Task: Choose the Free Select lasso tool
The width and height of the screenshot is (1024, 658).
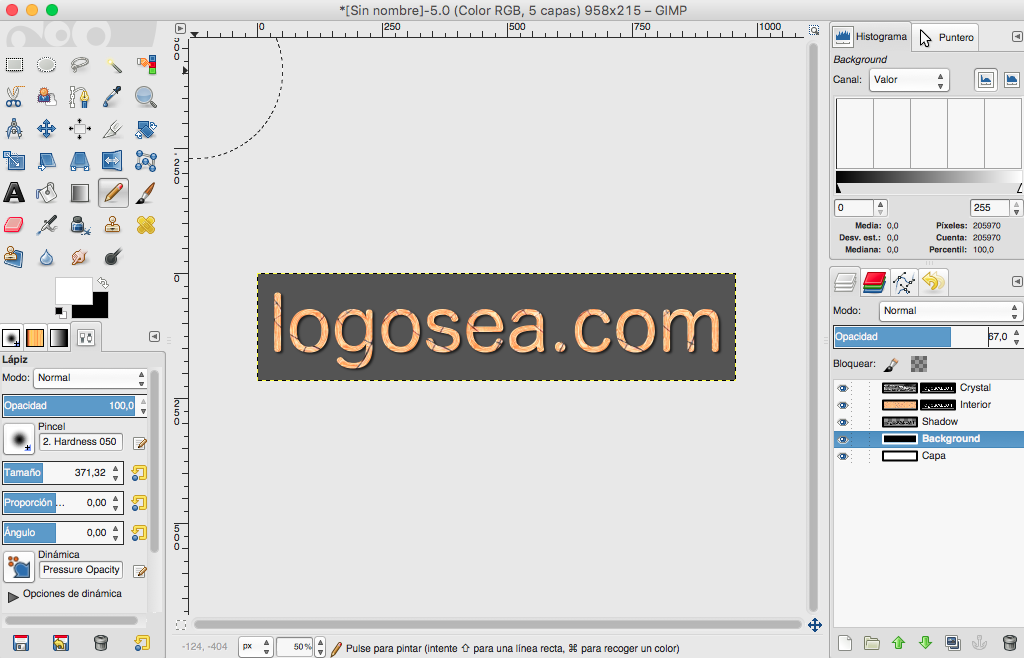Action: [x=80, y=64]
